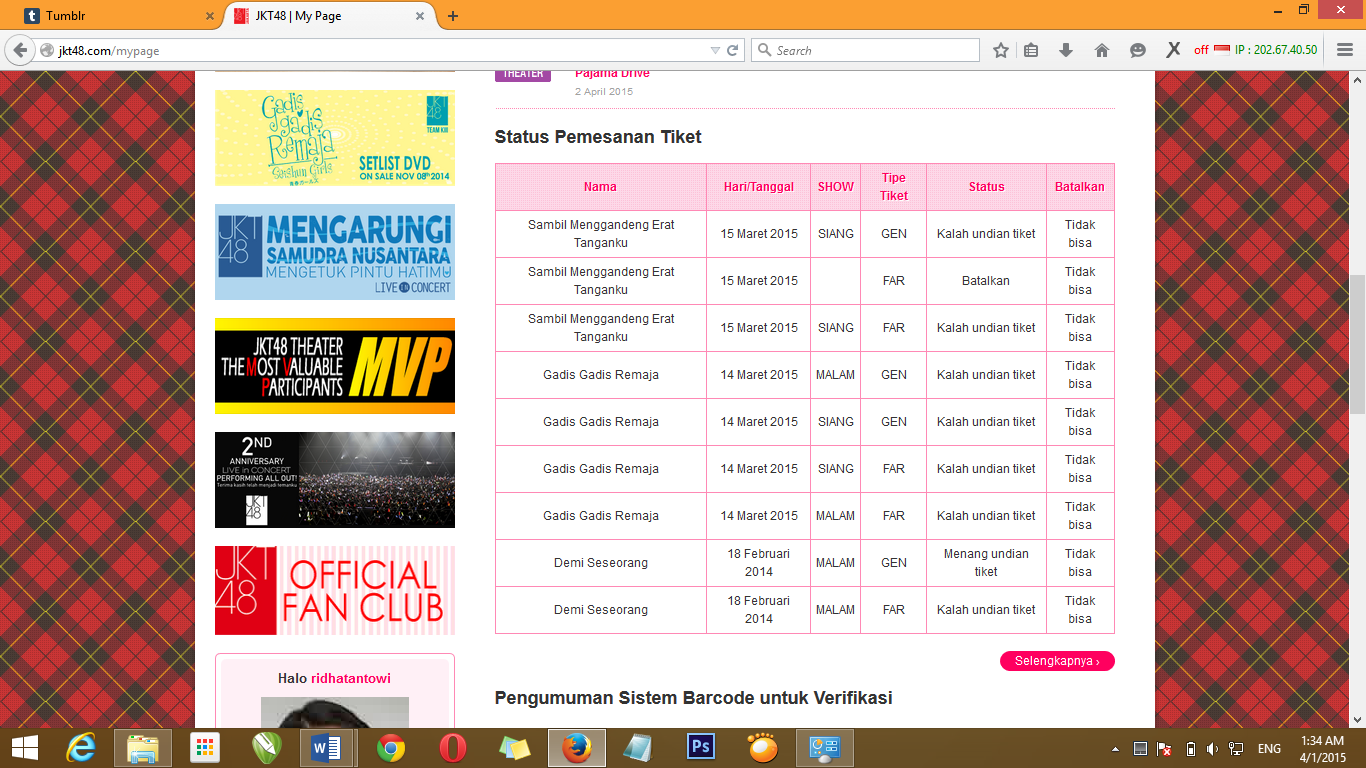Open the bookmarks list icon
1366x768 pixels.
(1031, 50)
